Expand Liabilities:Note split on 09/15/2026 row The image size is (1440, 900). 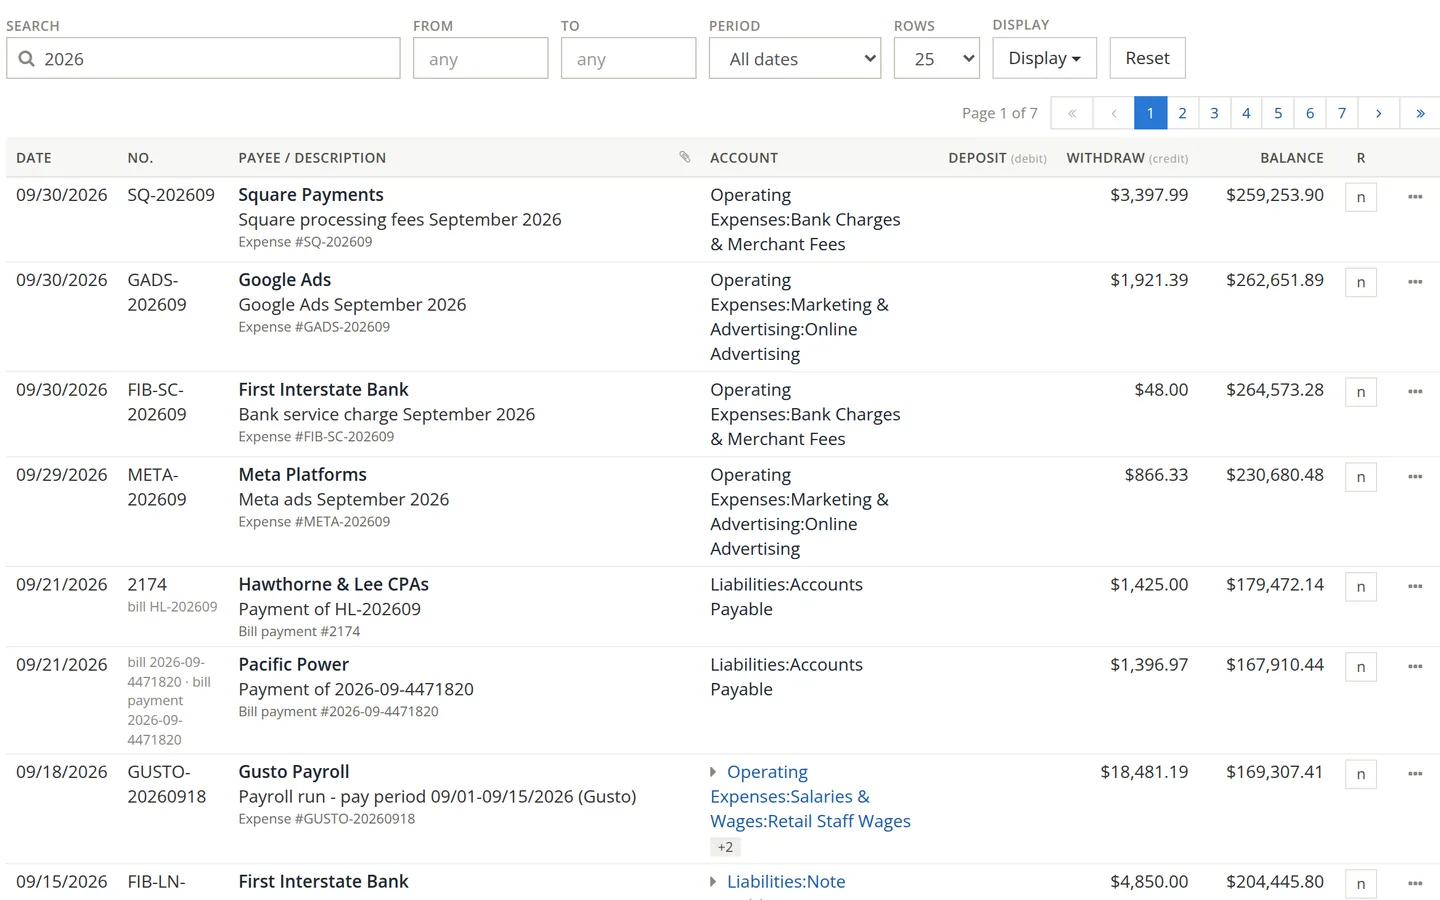point(713,882)
